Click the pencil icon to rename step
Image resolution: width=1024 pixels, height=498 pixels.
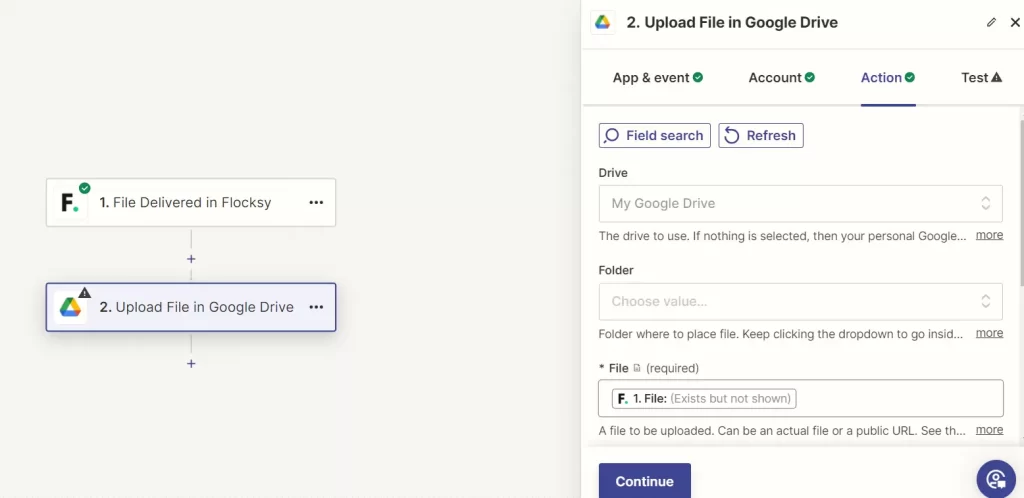991,22
